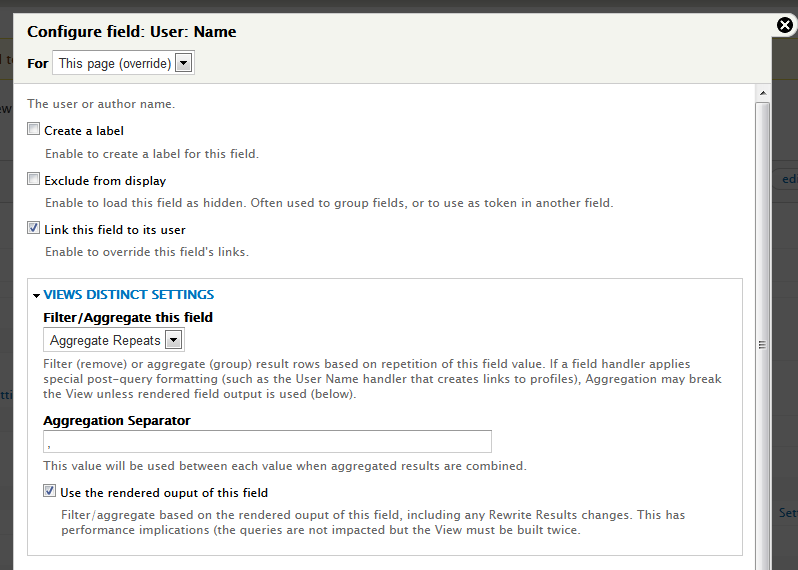
Task: Click the Create a label text label
Action: pyautogui.click(x=84, y=131)
